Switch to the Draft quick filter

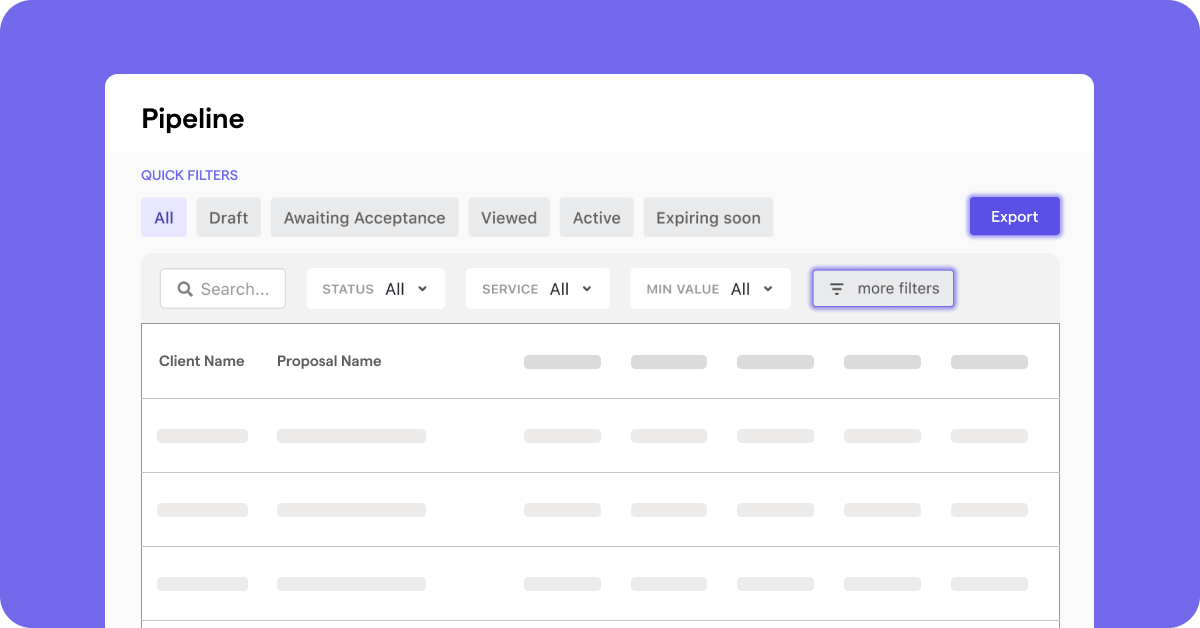click(x=228, y=217)
